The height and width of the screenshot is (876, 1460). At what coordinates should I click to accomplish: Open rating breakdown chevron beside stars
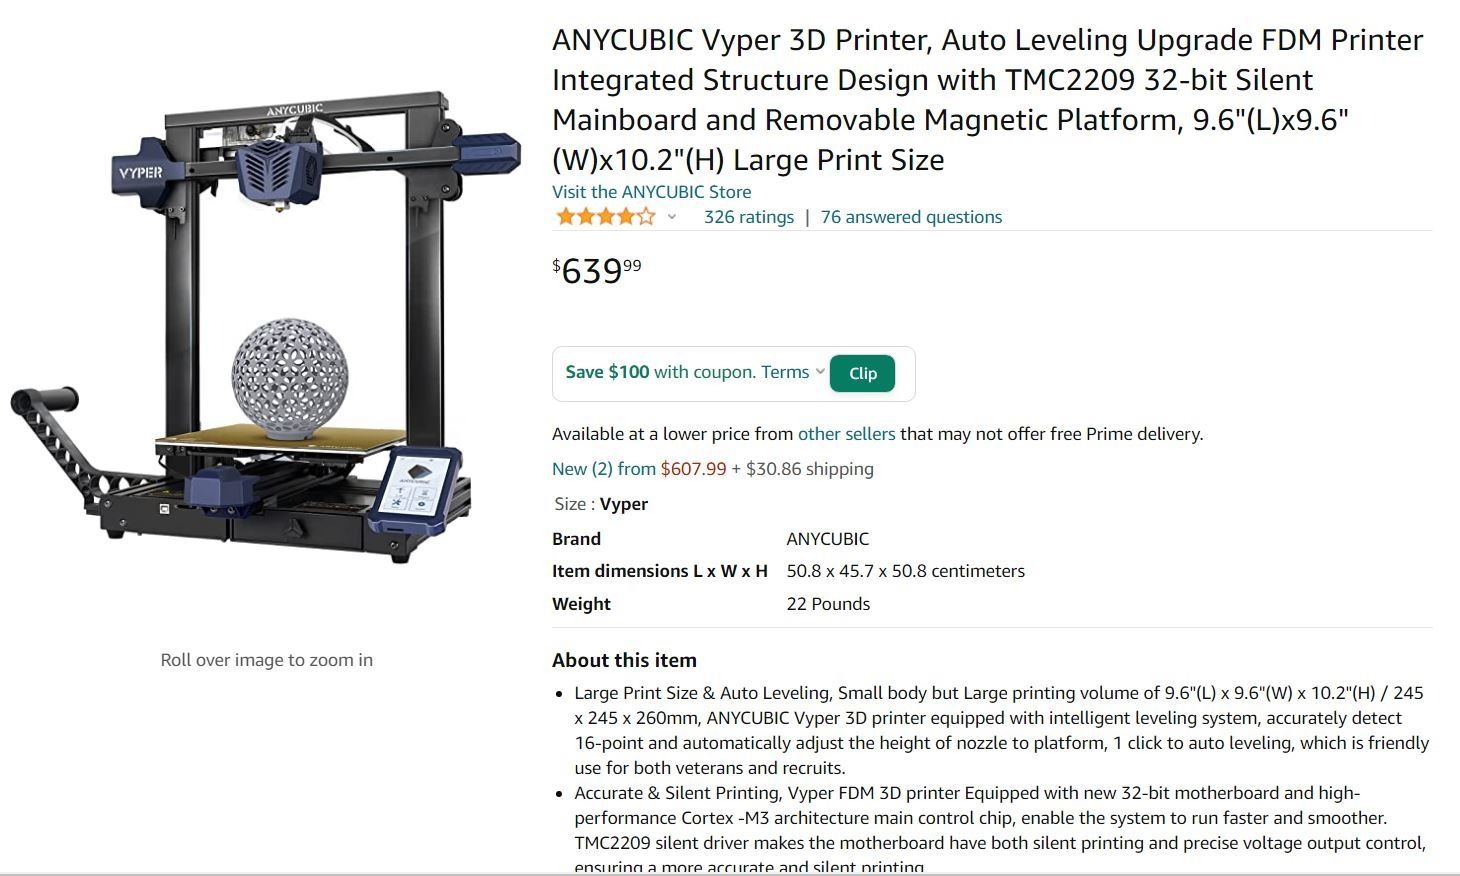tap(672, 217)
